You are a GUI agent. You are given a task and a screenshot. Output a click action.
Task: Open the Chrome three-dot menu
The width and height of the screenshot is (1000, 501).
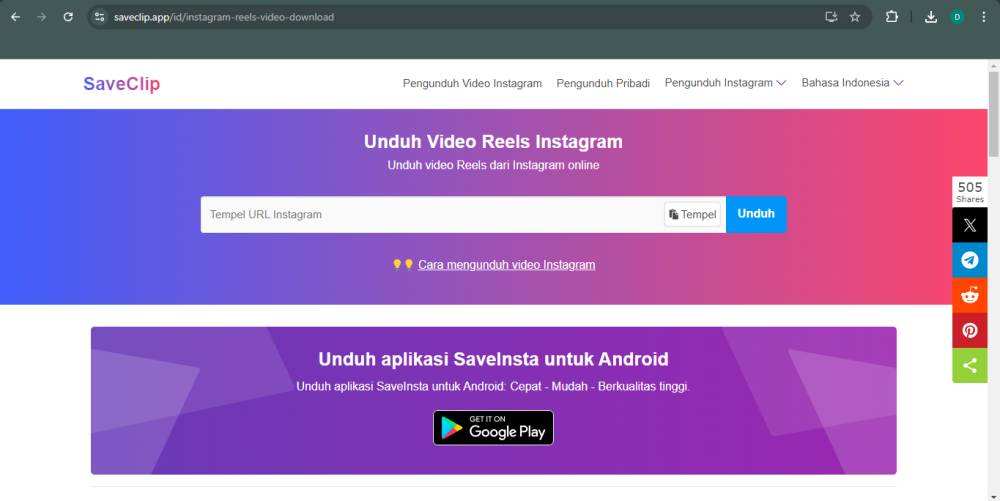click(984, 17)
